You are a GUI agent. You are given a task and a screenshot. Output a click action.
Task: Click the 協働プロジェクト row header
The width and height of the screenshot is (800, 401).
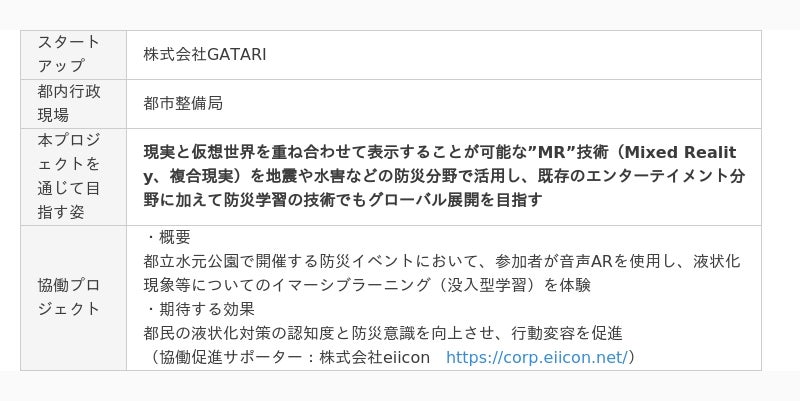tap(69, 296)
